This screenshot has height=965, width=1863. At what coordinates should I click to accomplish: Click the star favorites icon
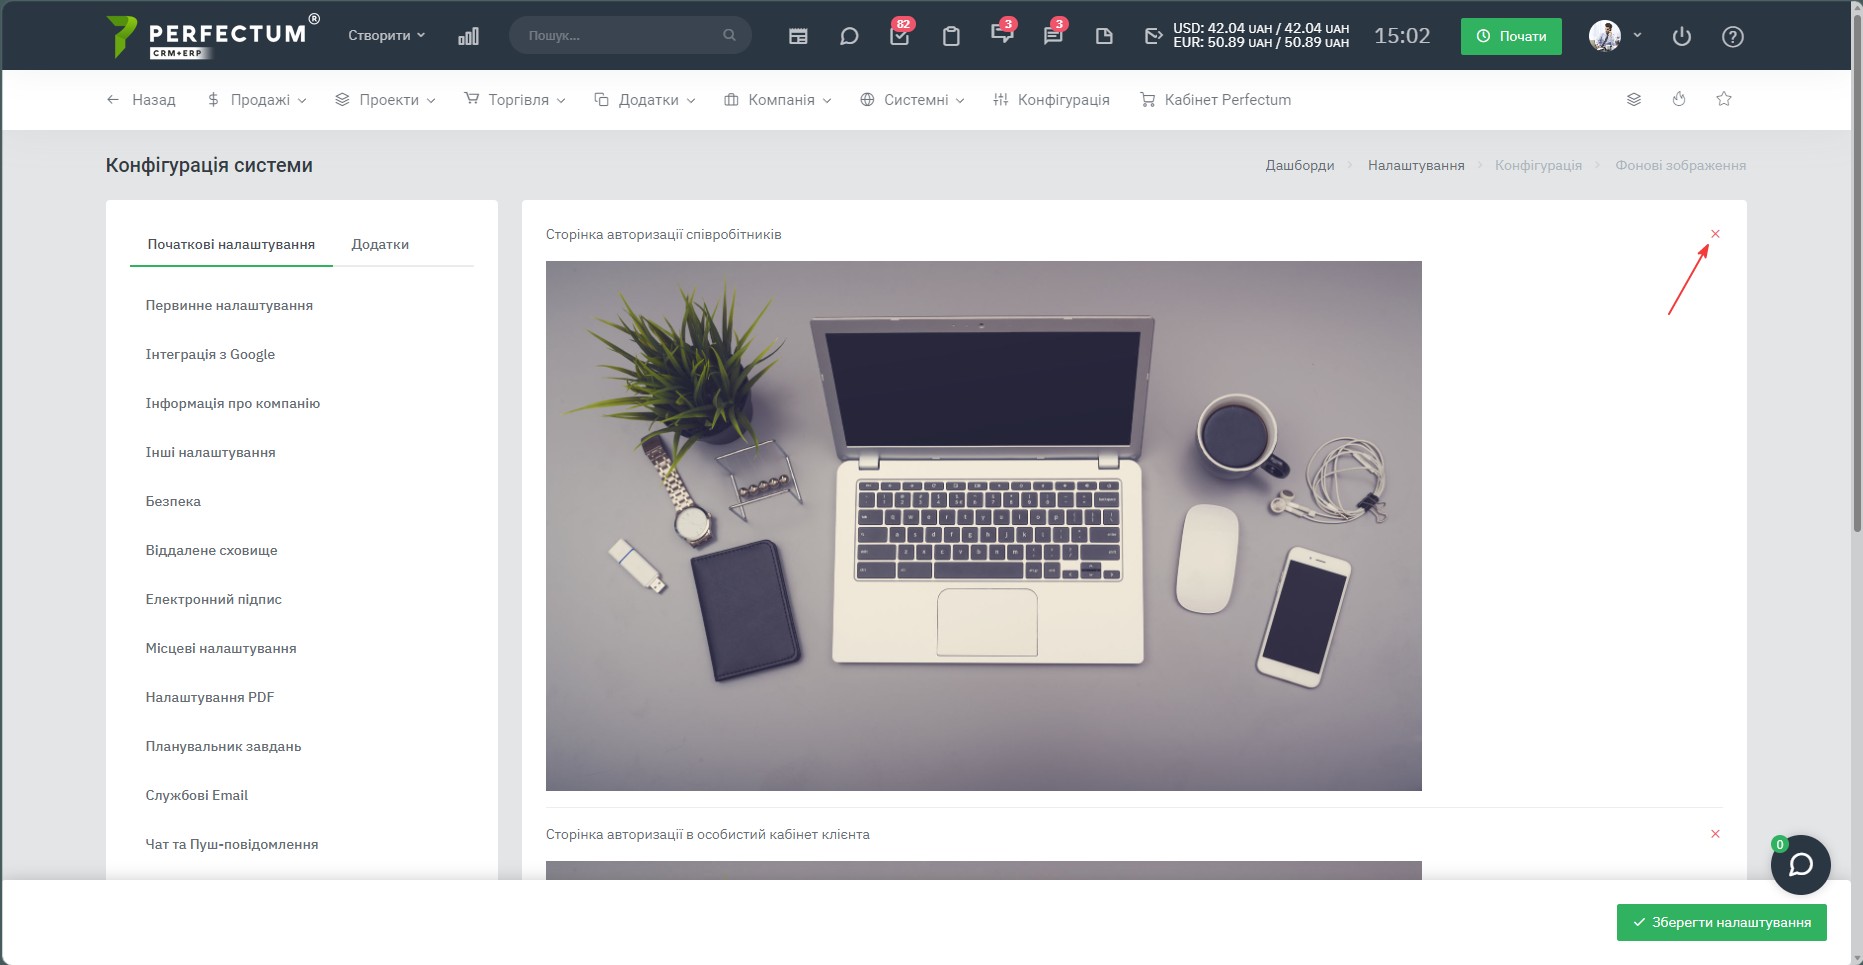pyautogui.click(x=1724, y=99)
